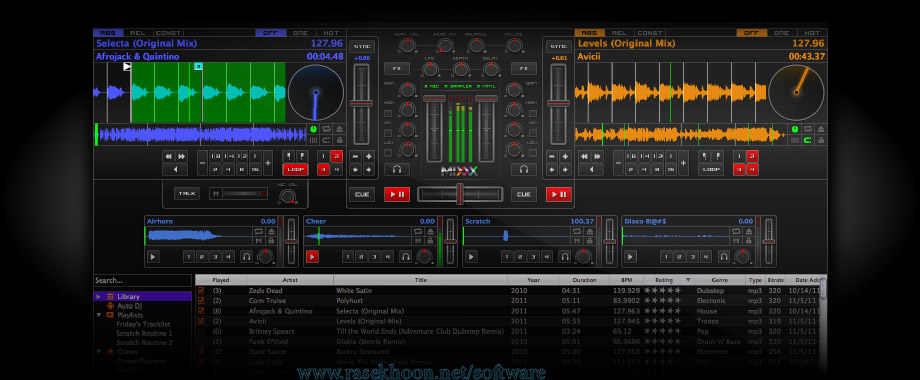Fast-forward the left deck track
This screenshot has width=920, height=380.
tap(182, 156)
